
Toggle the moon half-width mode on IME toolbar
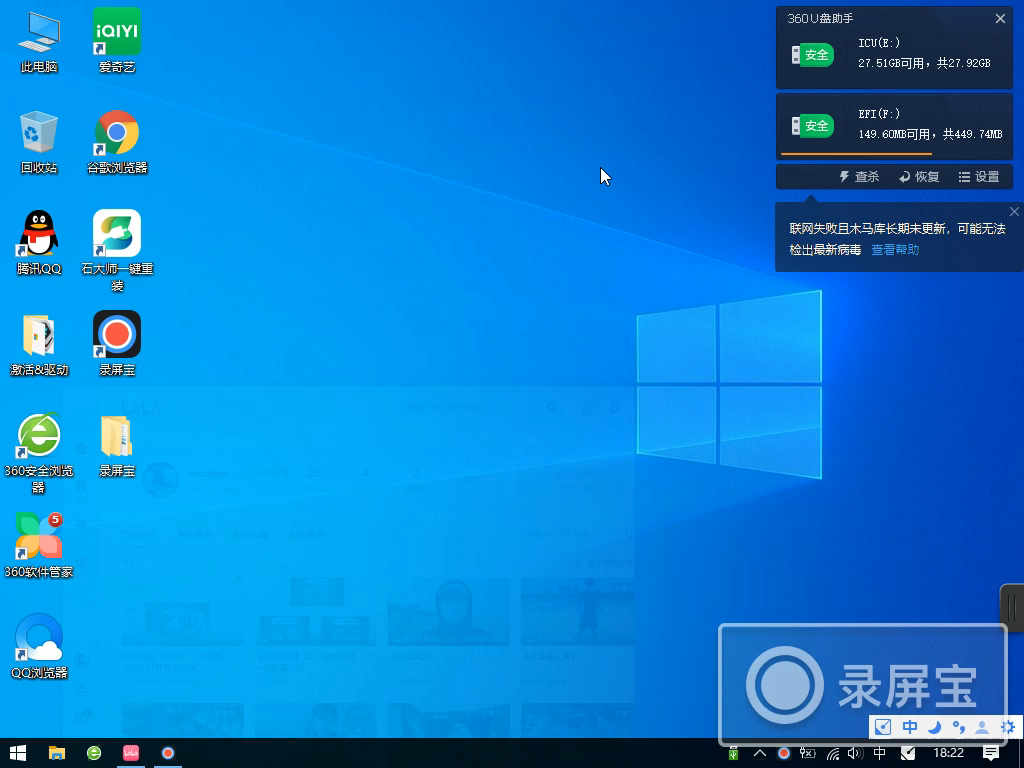click(935, 726)
